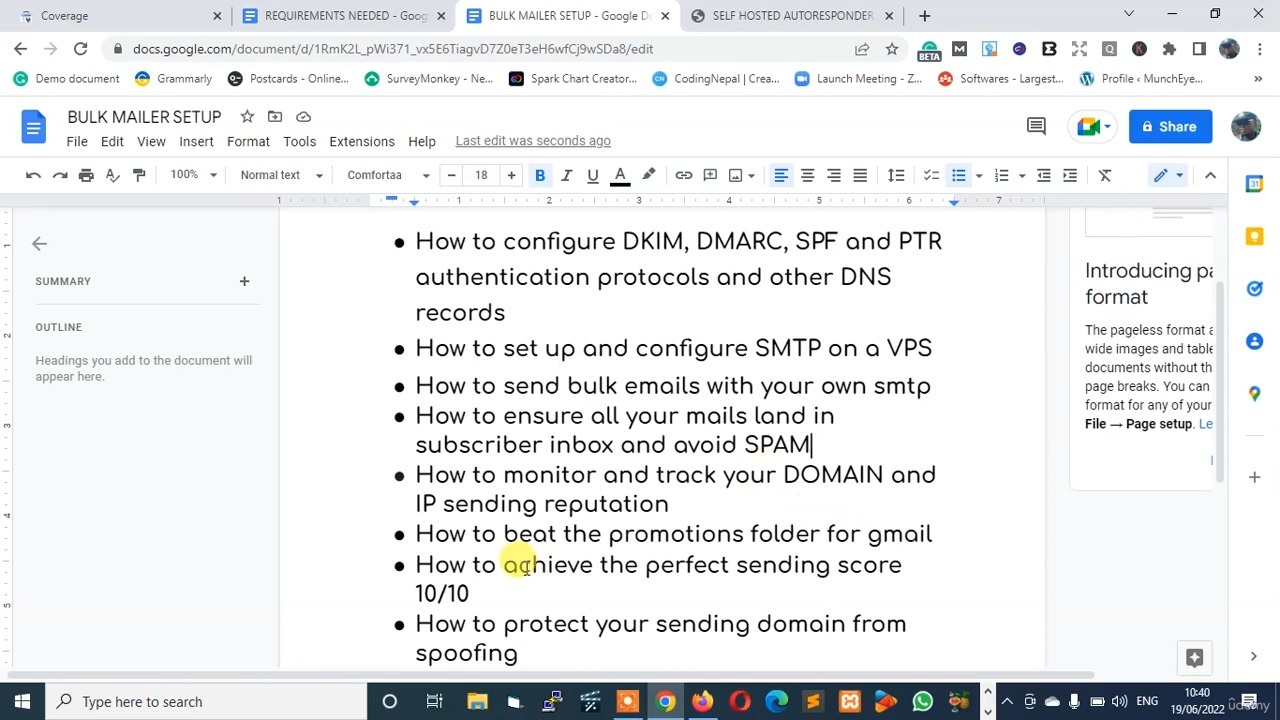Open Google Calendar in the side panel
Screen dimensions: 1280x720
(x=1254, y=184)
